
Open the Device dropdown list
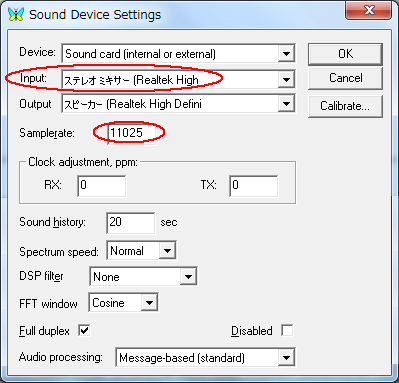pyautogui.click(x=286, y=53)
